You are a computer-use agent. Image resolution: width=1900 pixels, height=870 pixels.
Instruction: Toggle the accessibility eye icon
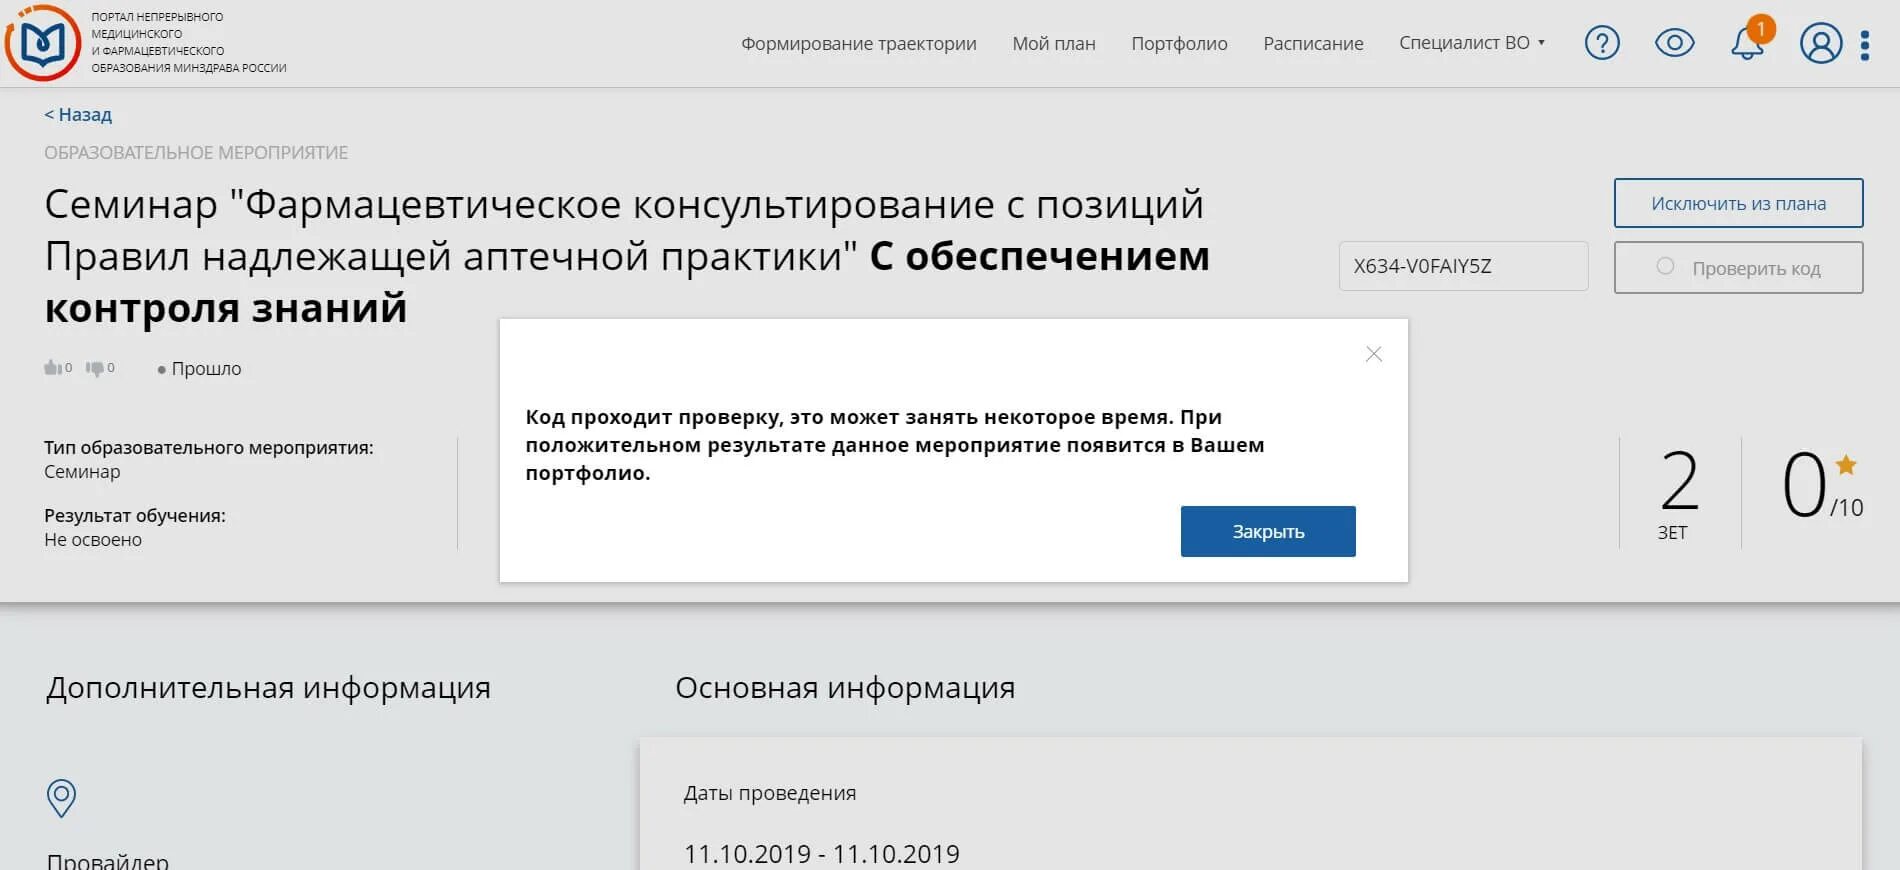click(1675, 43)
